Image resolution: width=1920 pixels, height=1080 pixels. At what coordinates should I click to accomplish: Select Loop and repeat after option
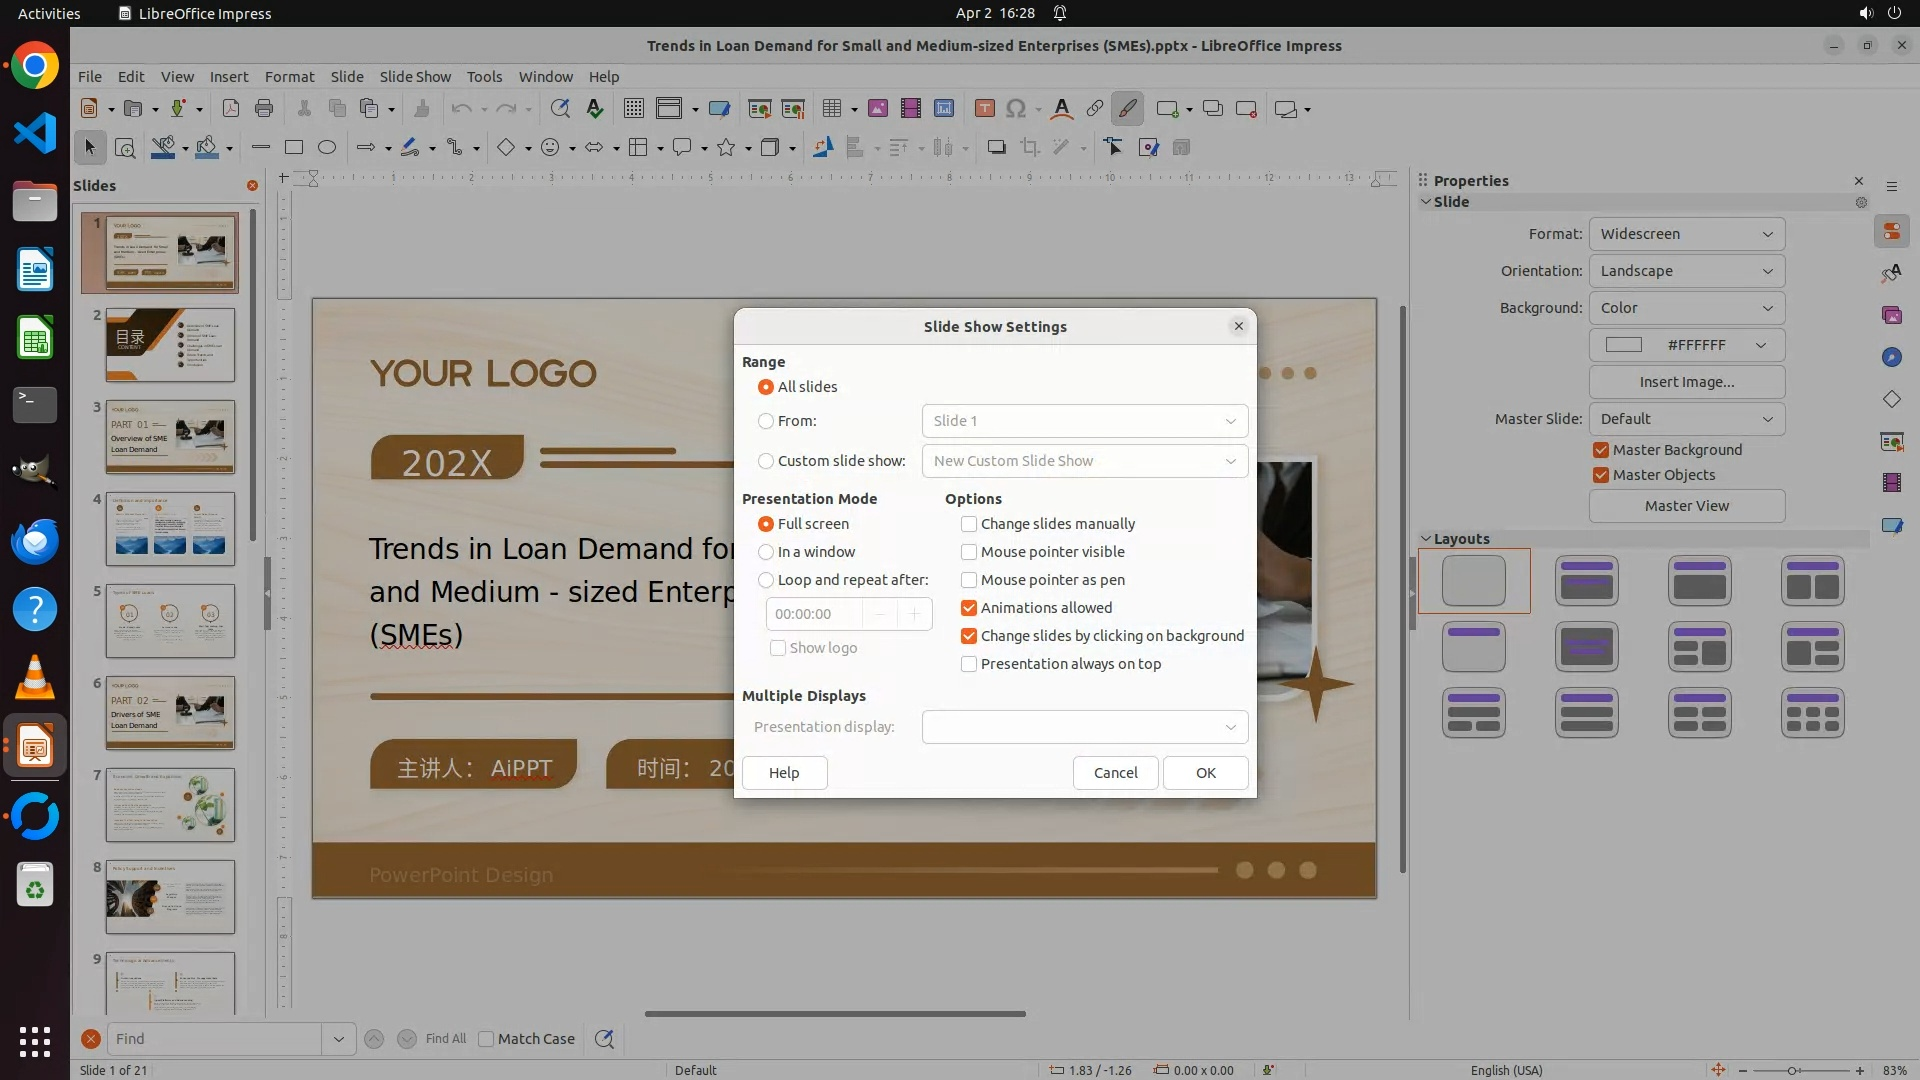(766, 580)
